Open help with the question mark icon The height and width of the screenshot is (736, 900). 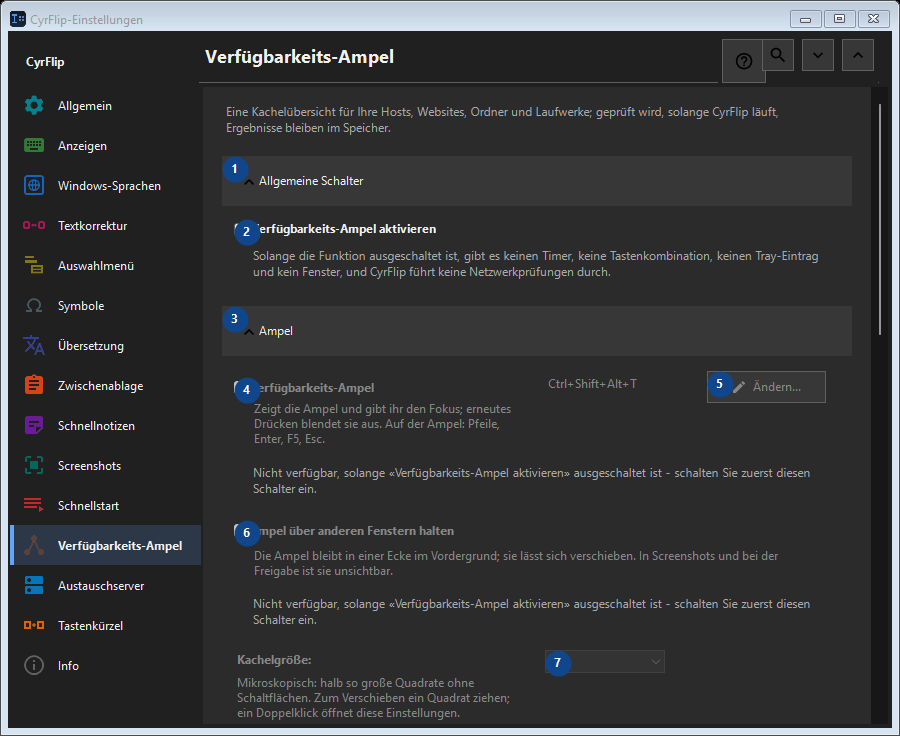[x=743, y=61]
